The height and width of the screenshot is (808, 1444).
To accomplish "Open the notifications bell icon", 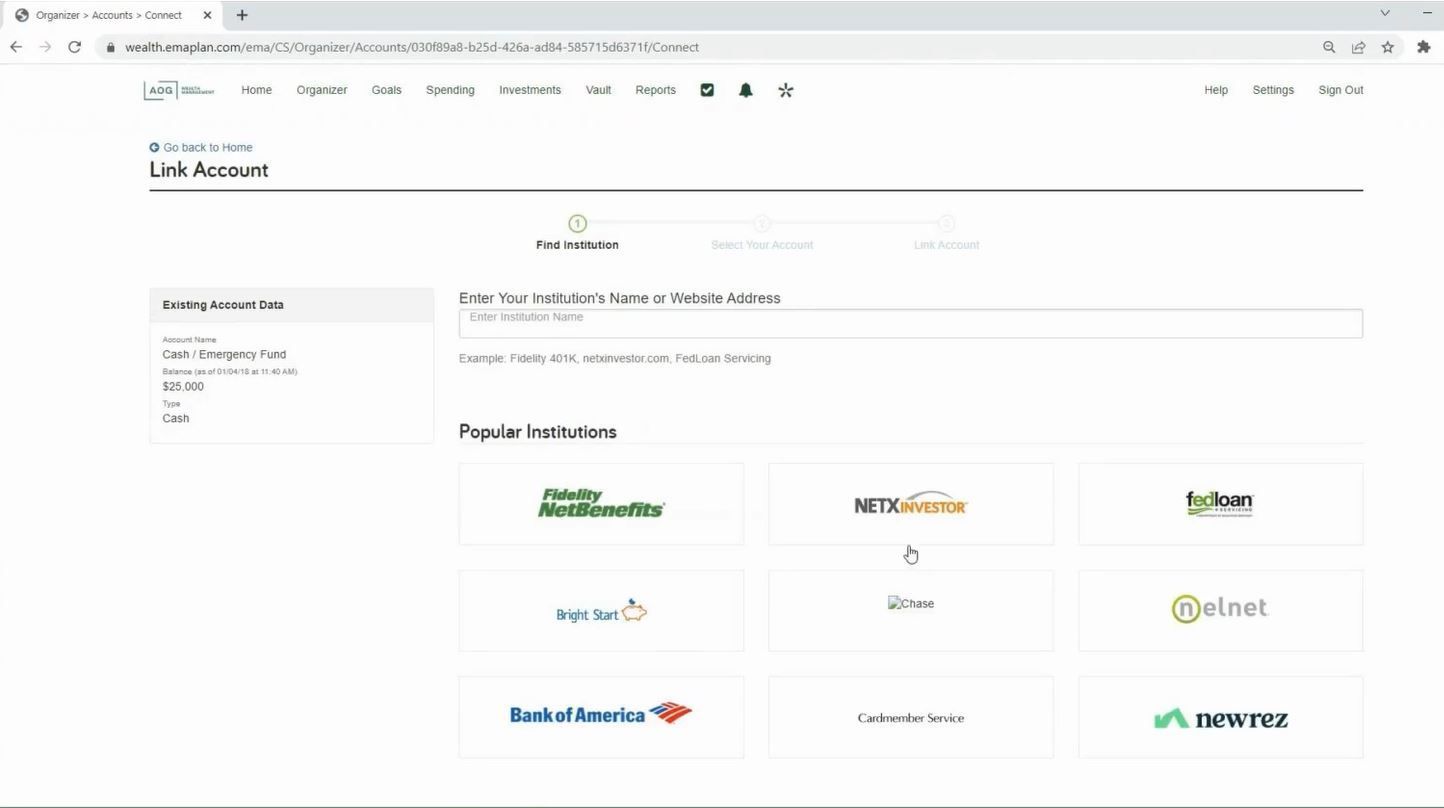I will [x=745, y=90].
